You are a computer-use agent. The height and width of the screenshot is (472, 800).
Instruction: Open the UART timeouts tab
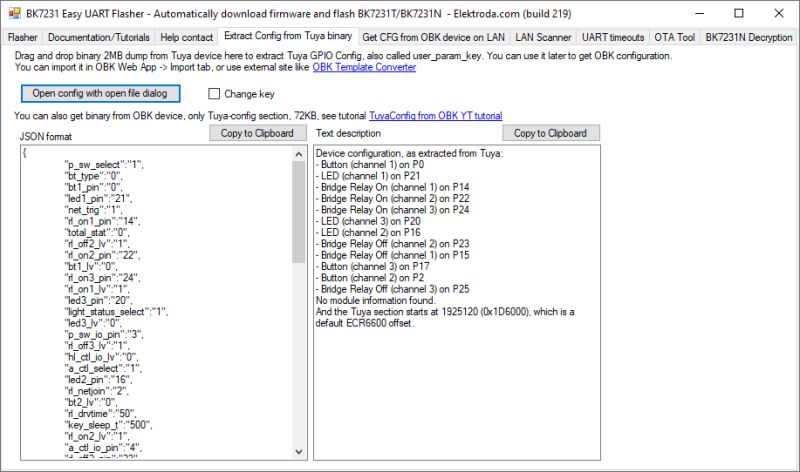(613, 37)
